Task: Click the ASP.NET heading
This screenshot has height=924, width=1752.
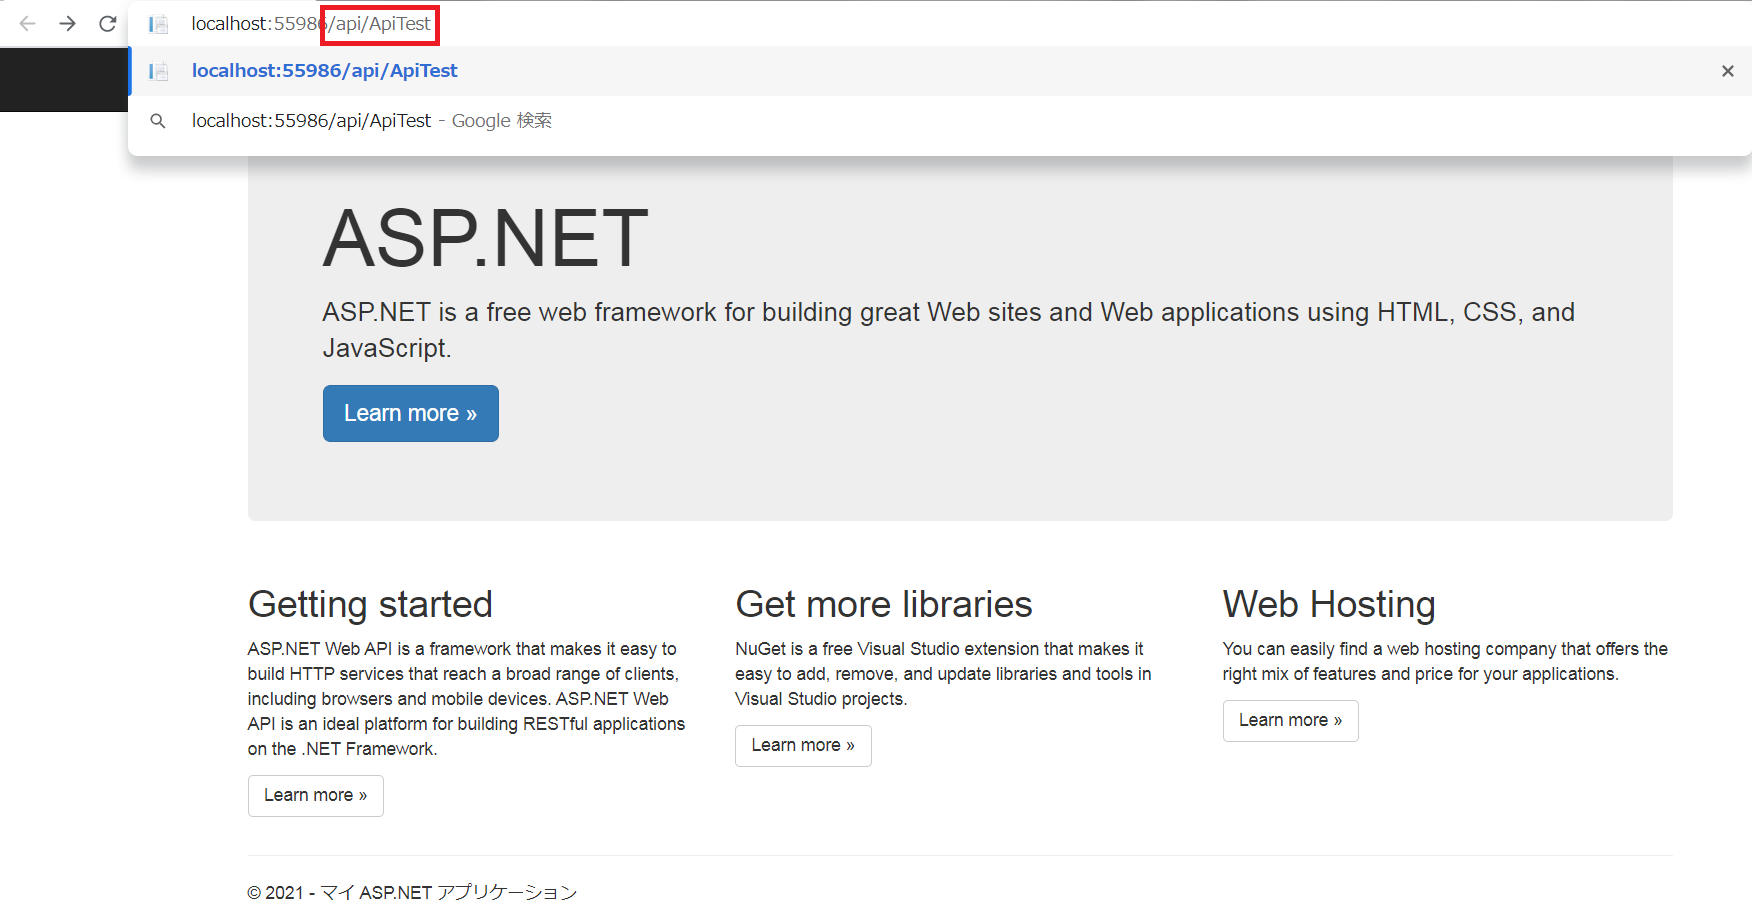Action: pyautogui.click(x=485, y=237)
